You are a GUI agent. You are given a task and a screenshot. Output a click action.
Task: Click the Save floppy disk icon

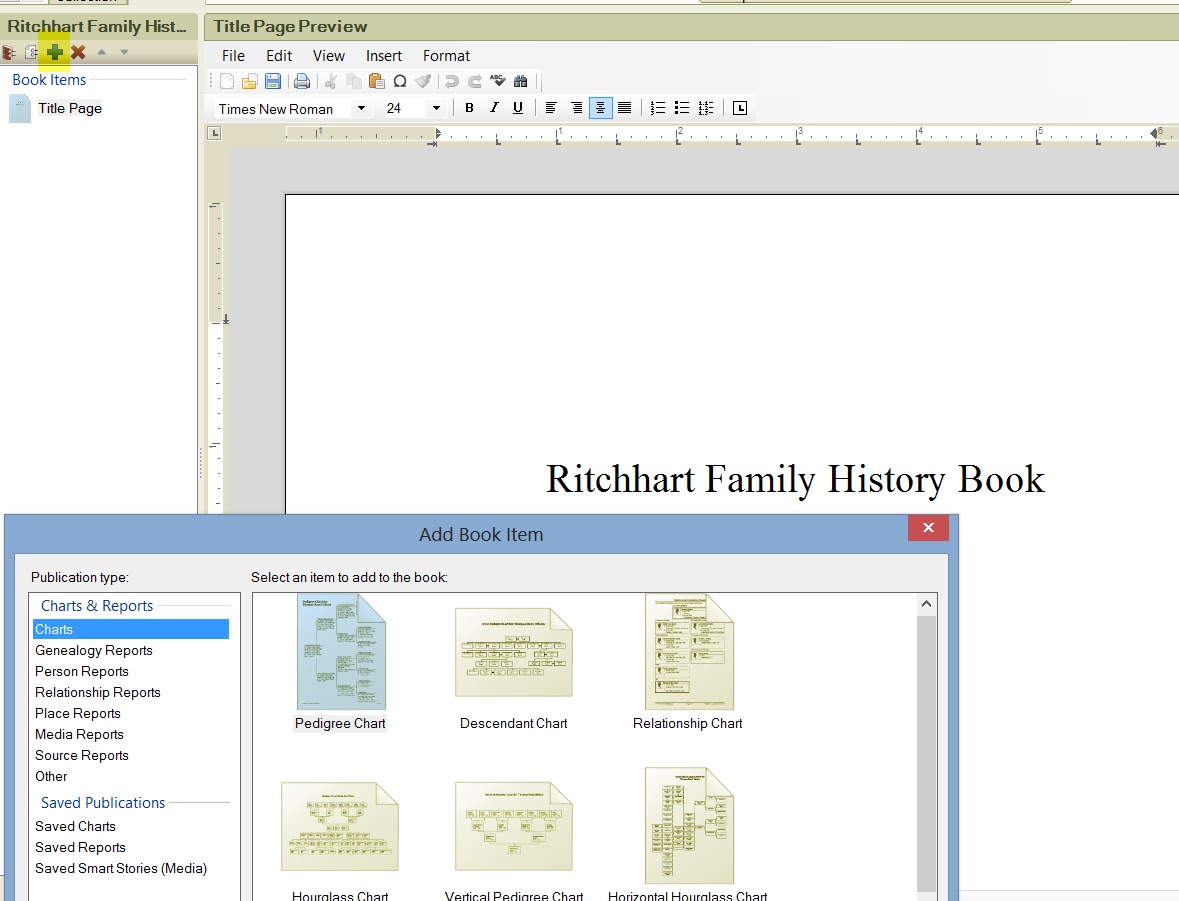(273, 81)
